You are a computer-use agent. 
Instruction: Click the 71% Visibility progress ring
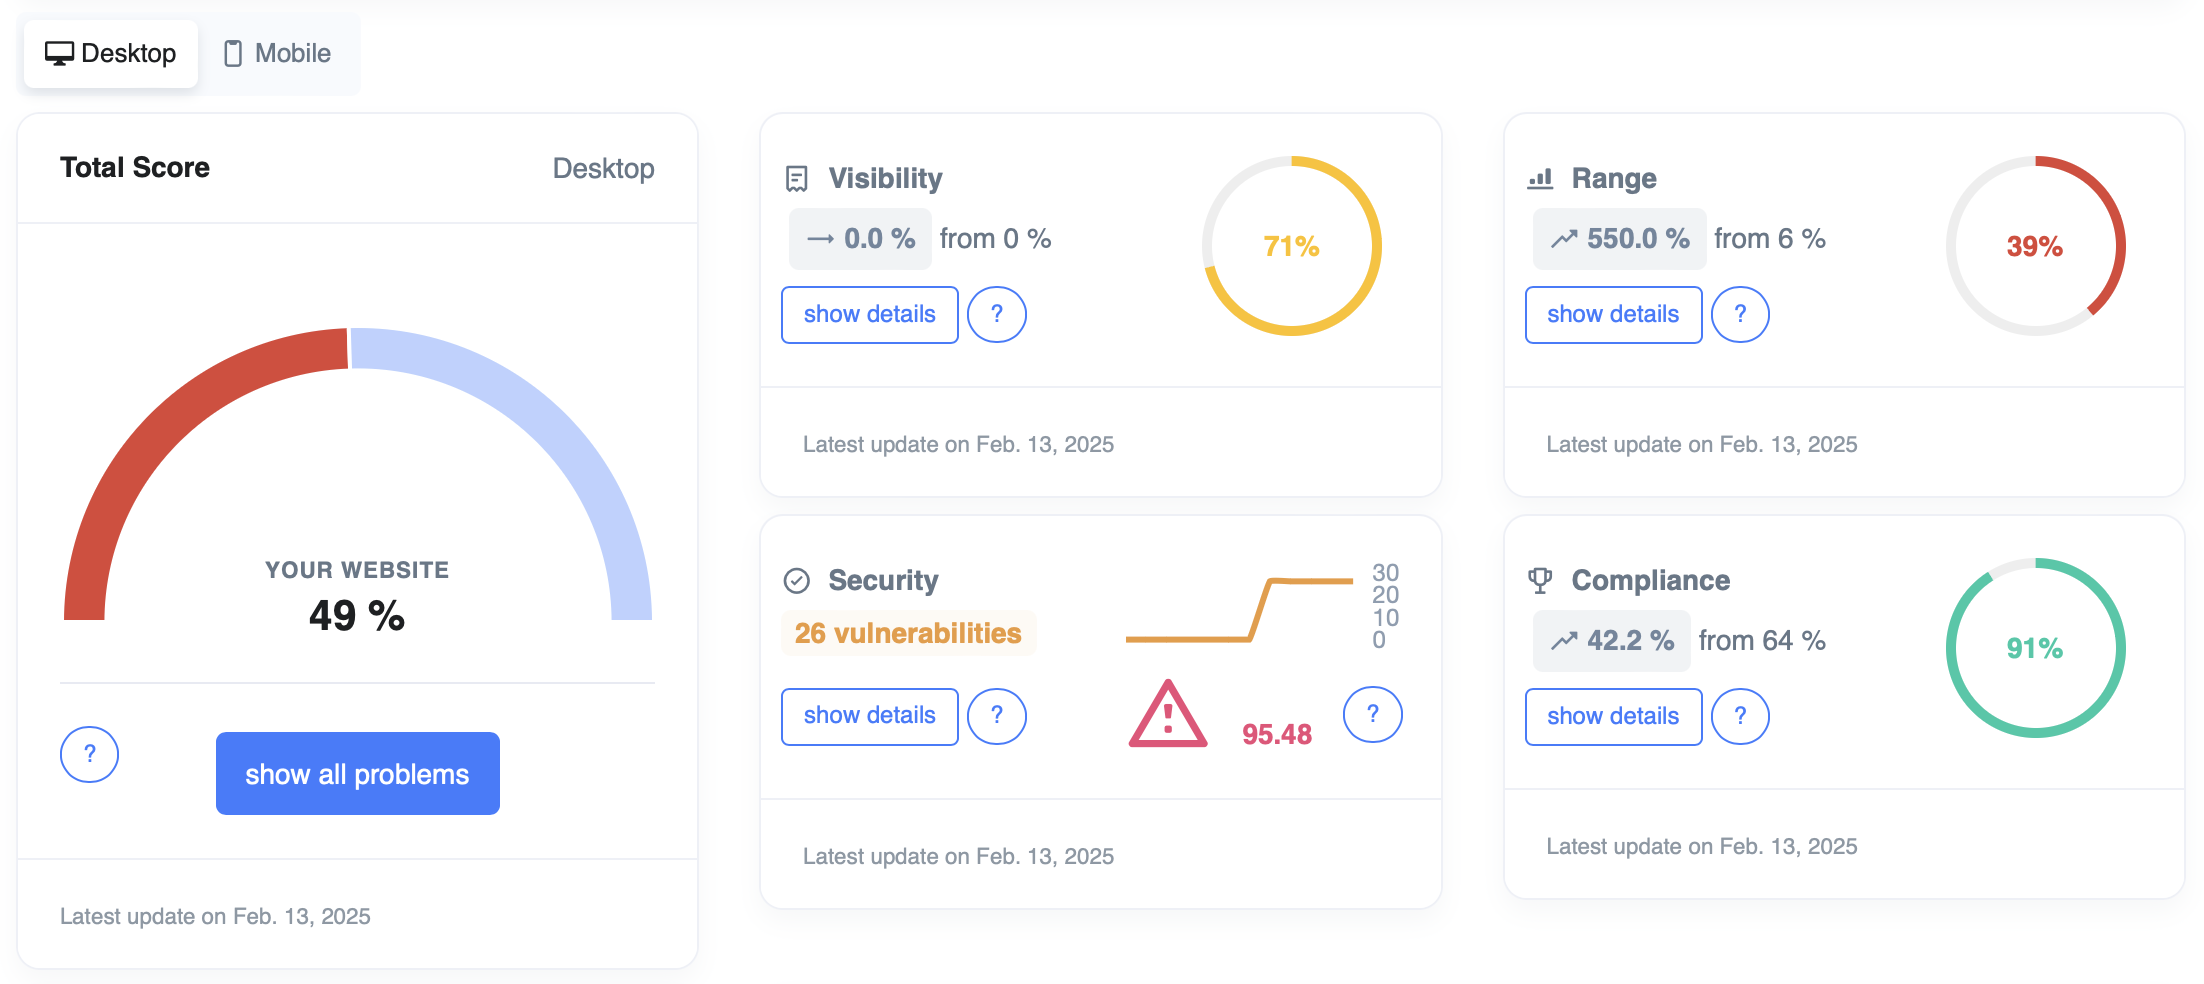click(x=1292, y=246)
